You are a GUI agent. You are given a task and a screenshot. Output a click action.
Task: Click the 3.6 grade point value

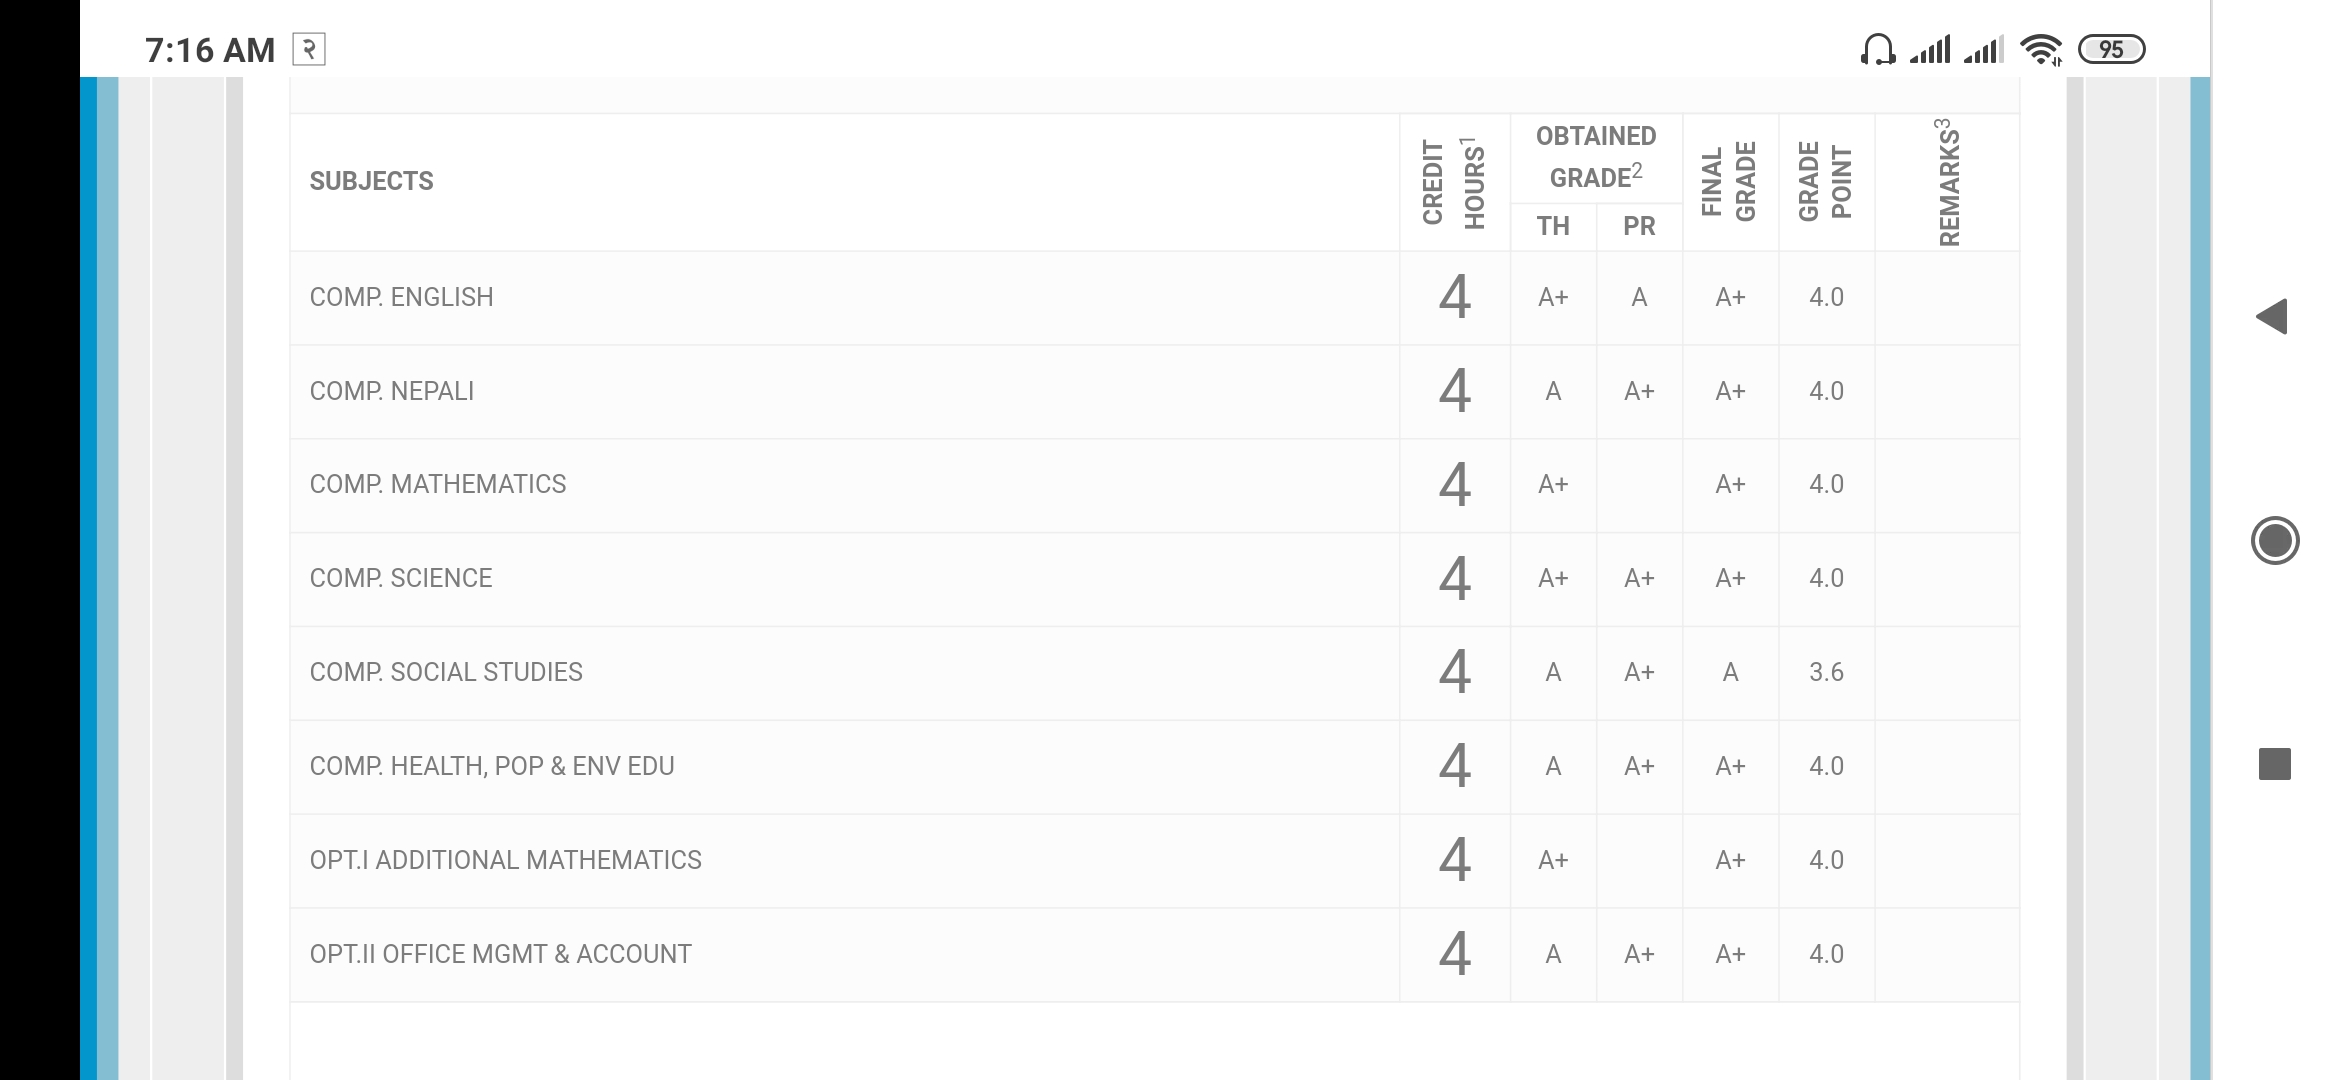tap(1826, 672)
